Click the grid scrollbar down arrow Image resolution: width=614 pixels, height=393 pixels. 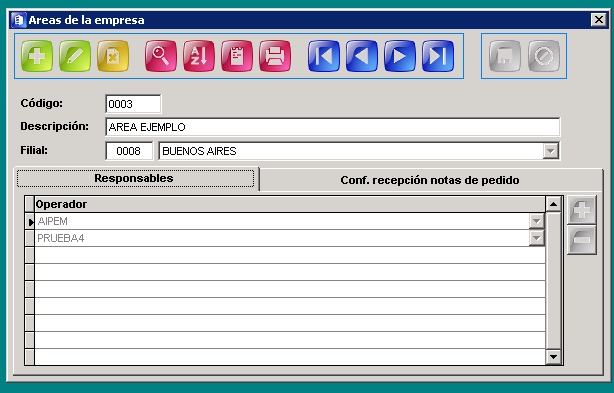[554, 357]
